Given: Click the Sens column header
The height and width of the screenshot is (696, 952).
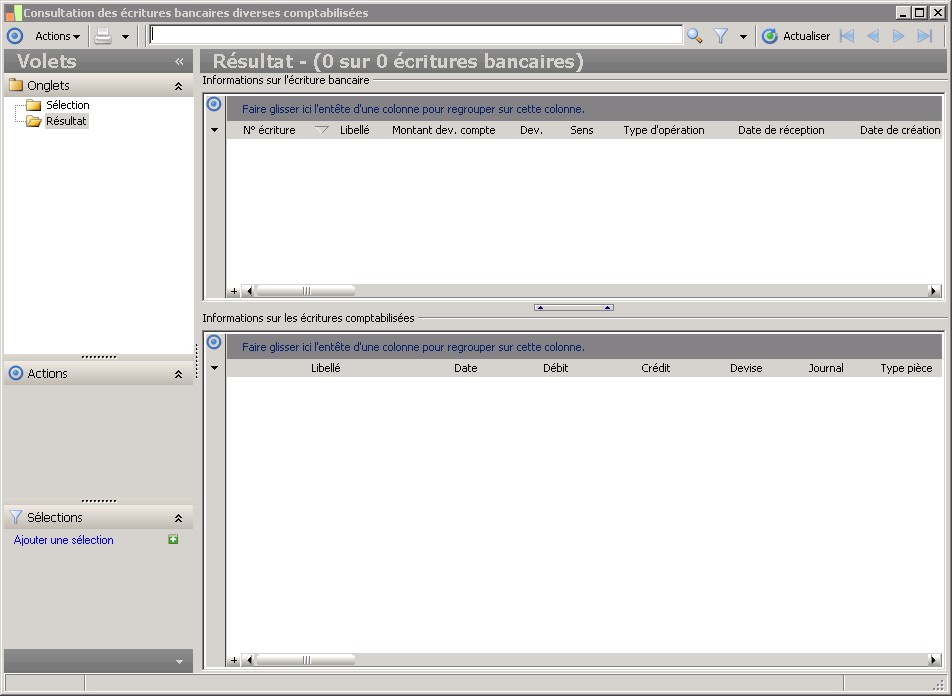Looking at the screenshot, I should (x=582, y=130).
